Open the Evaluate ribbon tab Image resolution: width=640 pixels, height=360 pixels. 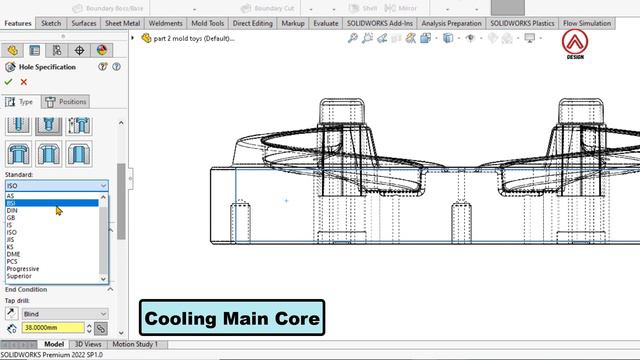coord(326,23)
